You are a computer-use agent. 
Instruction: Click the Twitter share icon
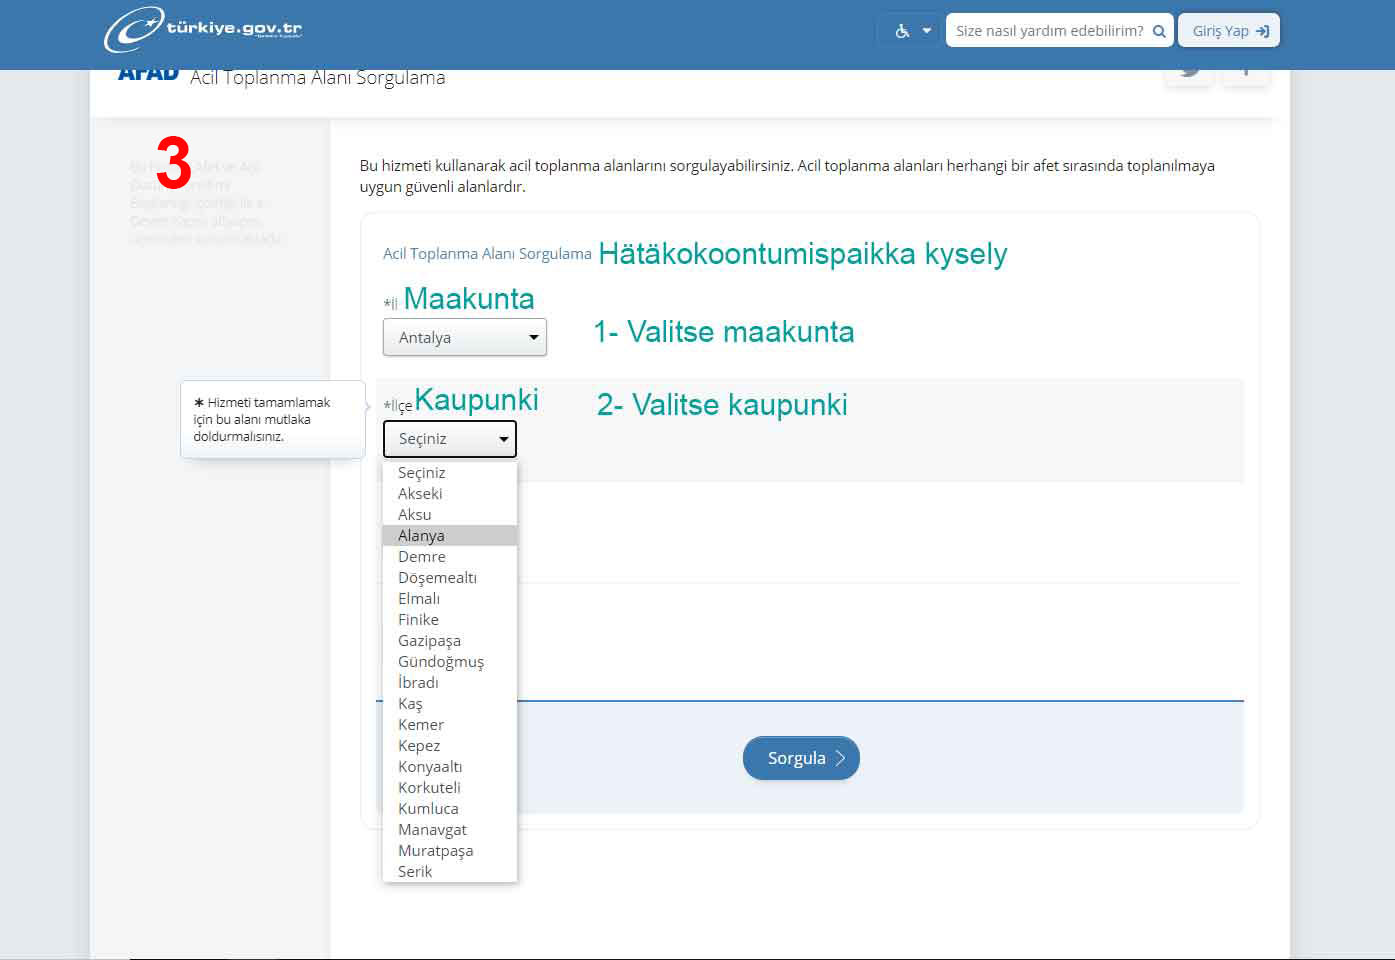1189,73
